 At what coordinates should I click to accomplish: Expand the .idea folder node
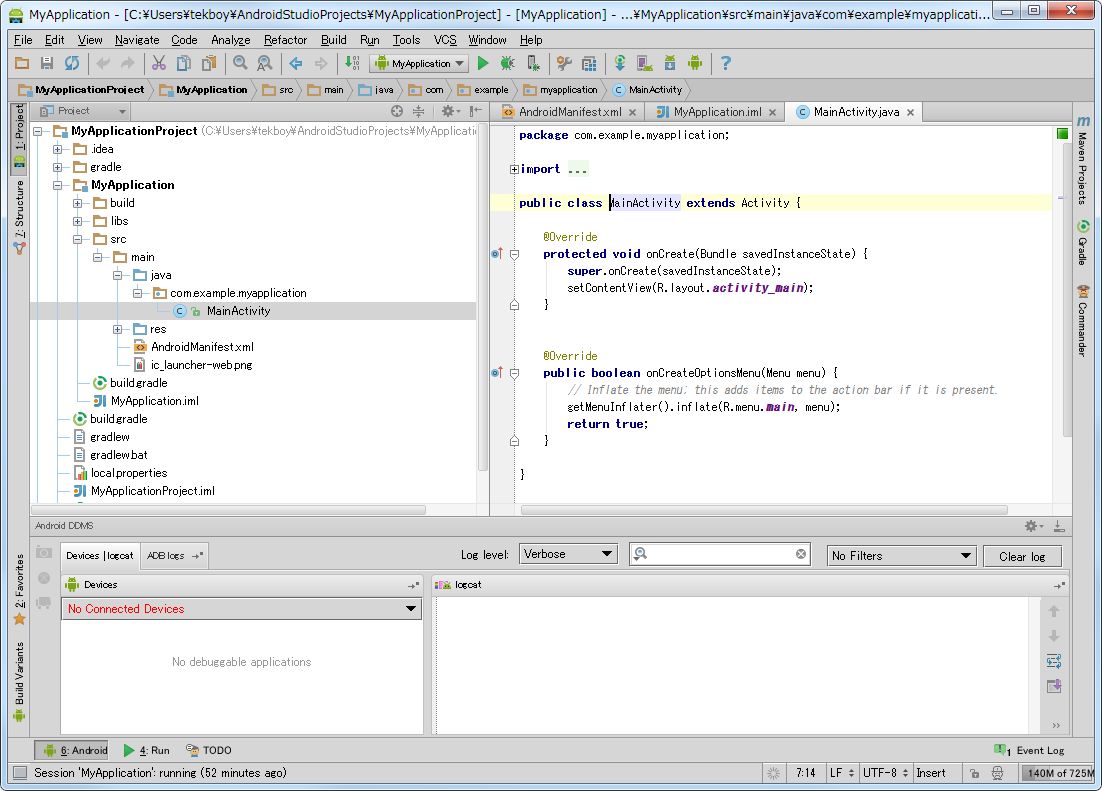coord(58,149)
